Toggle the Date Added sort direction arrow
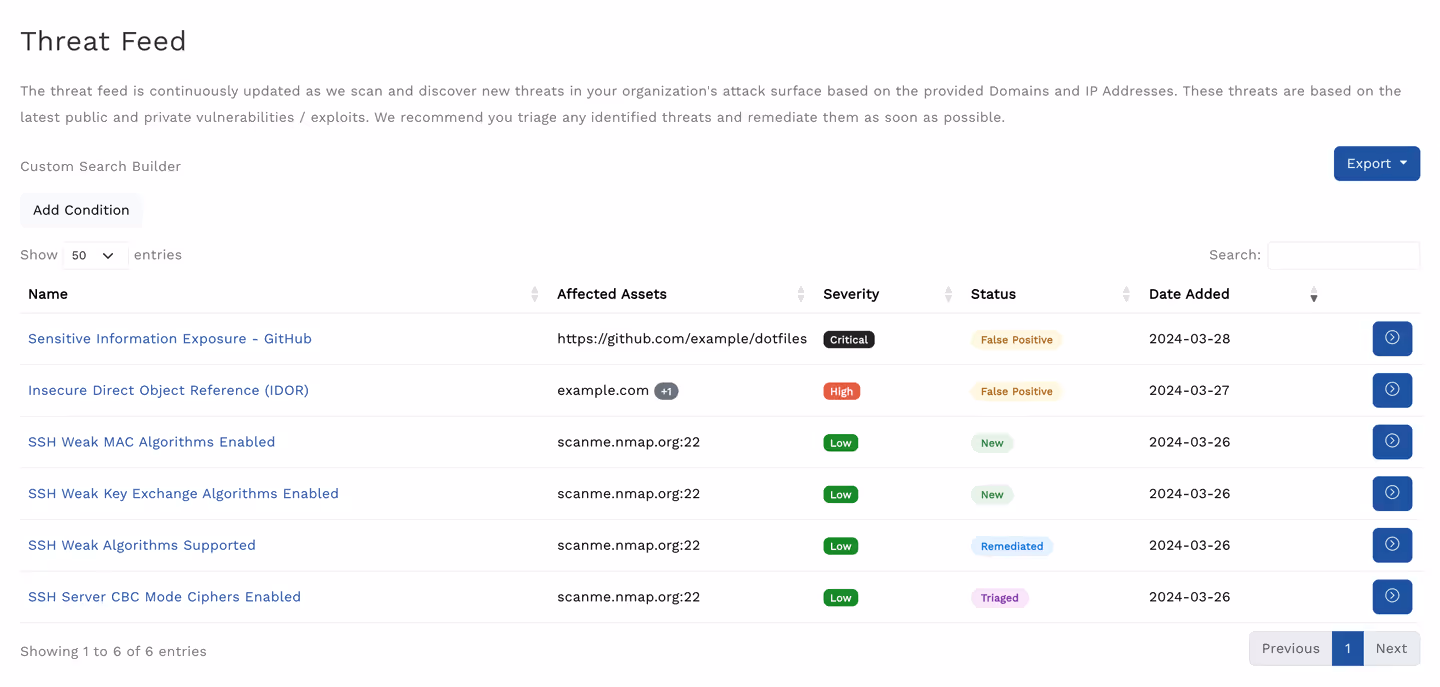 [1313, 296]
